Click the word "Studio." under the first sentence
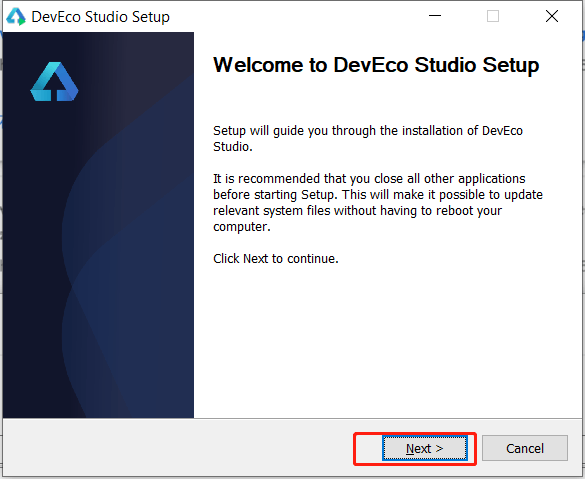Viewport: 585px width, 479px height. (233, 147)
